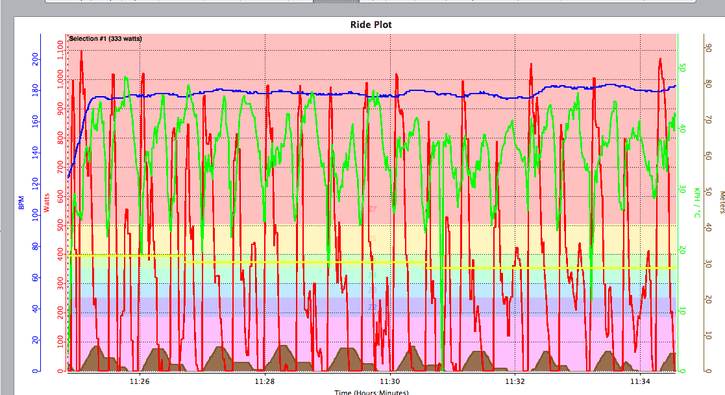Click the blue BPM axis title
Screen dimensions: 725x395
click(21, 203)
